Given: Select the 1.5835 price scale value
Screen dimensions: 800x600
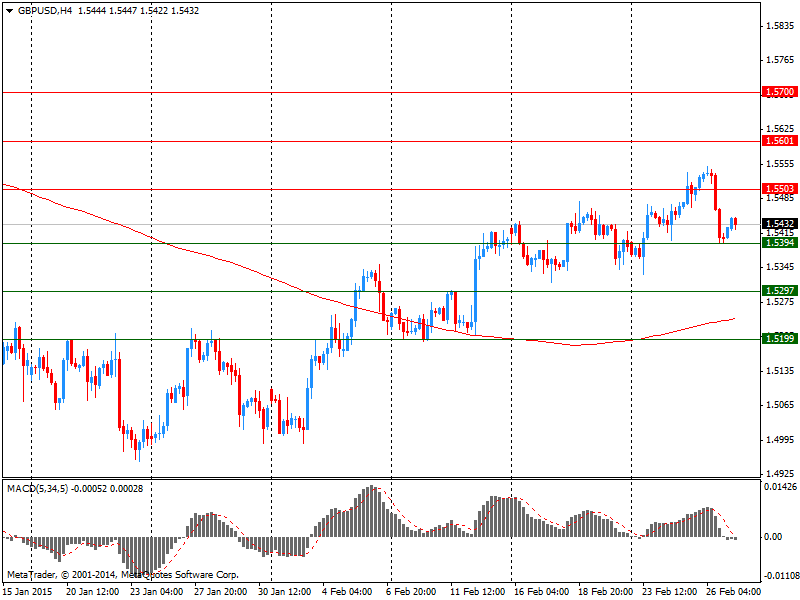Looking at the screenshot, I should point(781,26).
